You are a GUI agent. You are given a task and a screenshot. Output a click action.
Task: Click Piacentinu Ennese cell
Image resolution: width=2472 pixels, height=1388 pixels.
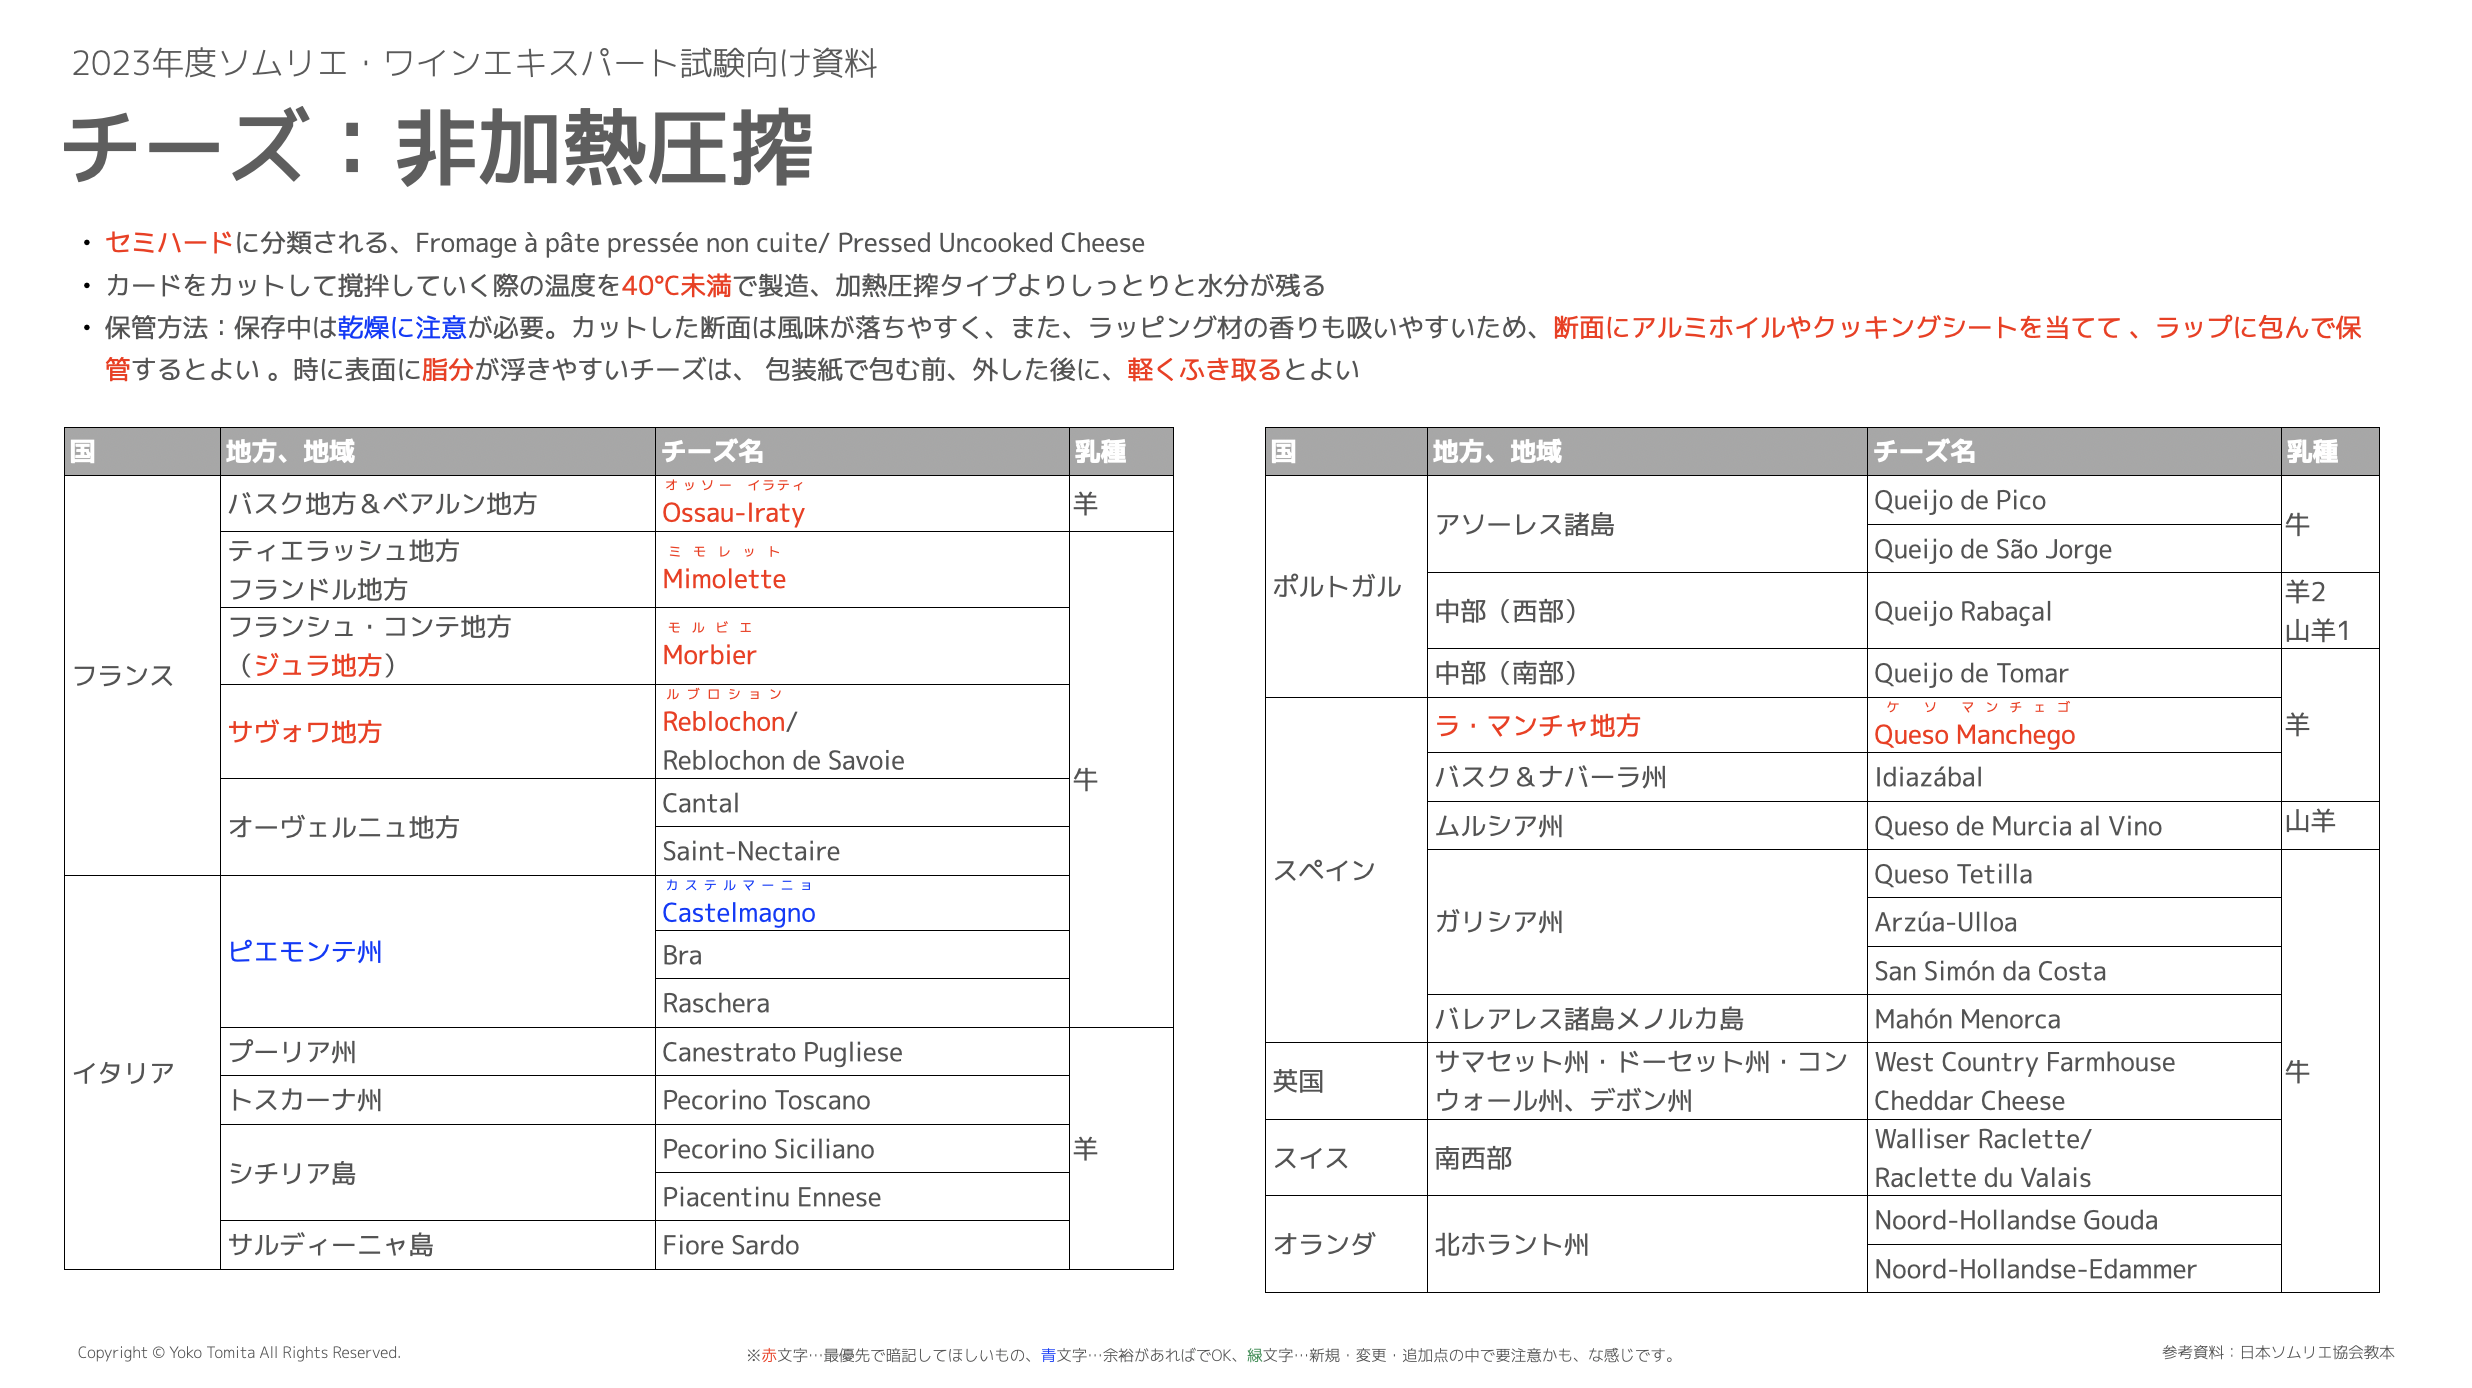click(862, 1197)
